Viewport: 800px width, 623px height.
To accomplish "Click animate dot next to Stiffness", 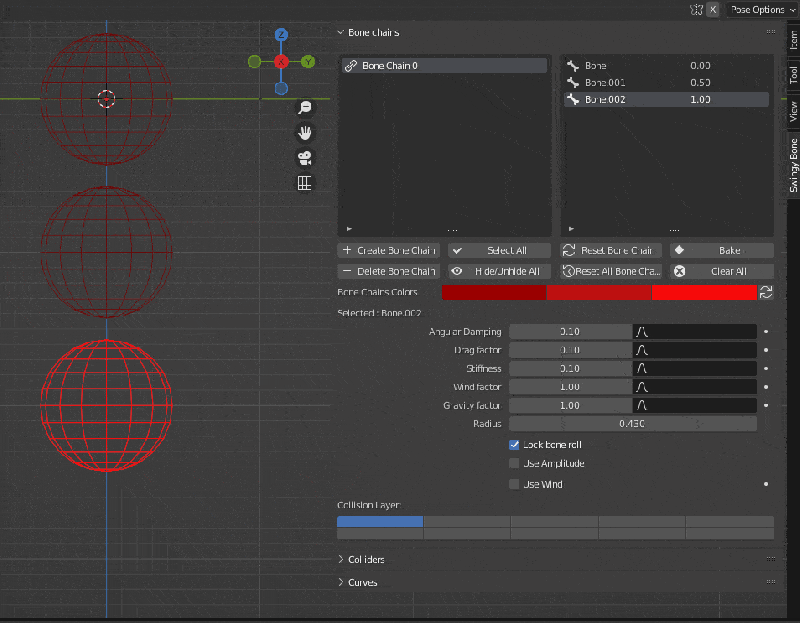I will (766, 368).
